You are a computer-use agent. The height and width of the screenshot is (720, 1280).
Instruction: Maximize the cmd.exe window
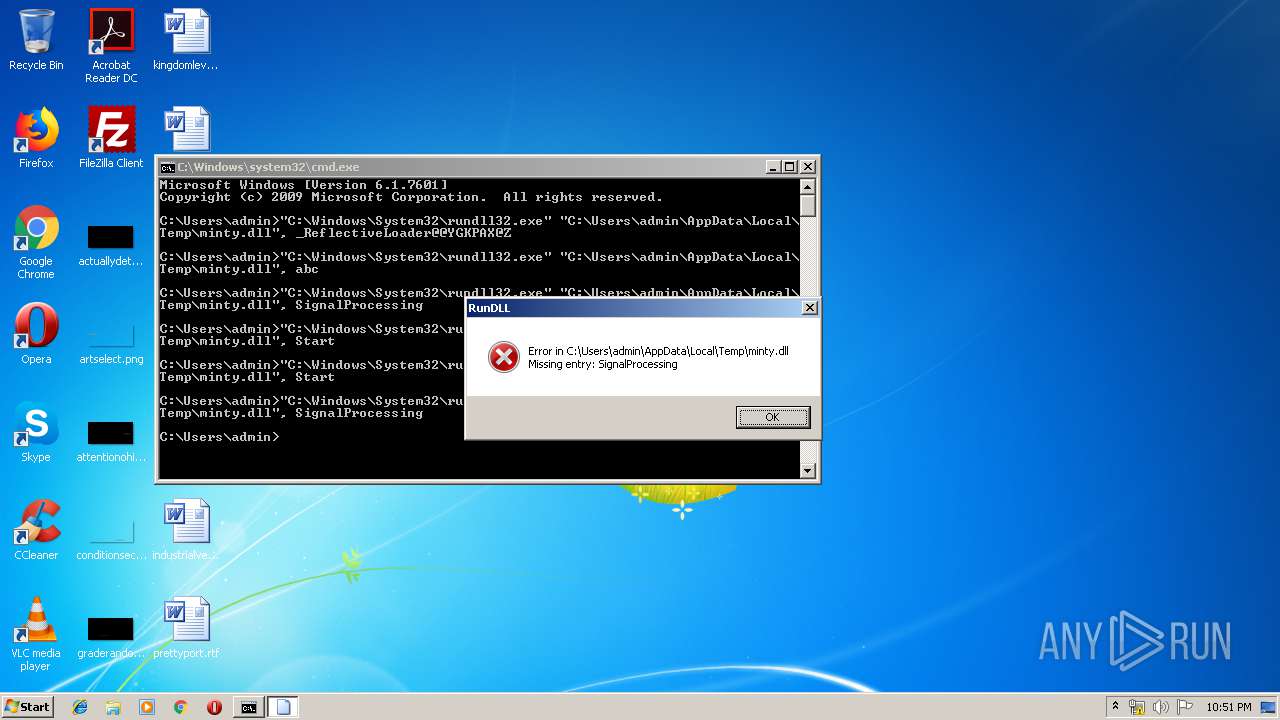click(790, 167)
